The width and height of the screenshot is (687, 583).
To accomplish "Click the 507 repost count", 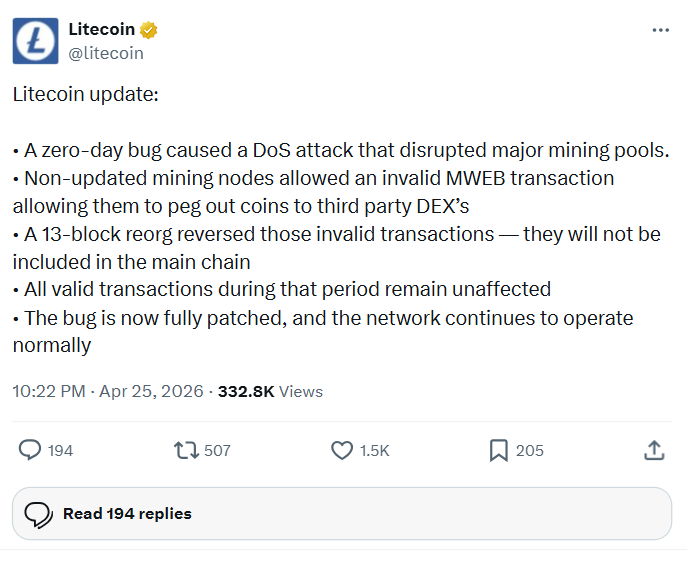I will tap(217, 451).
